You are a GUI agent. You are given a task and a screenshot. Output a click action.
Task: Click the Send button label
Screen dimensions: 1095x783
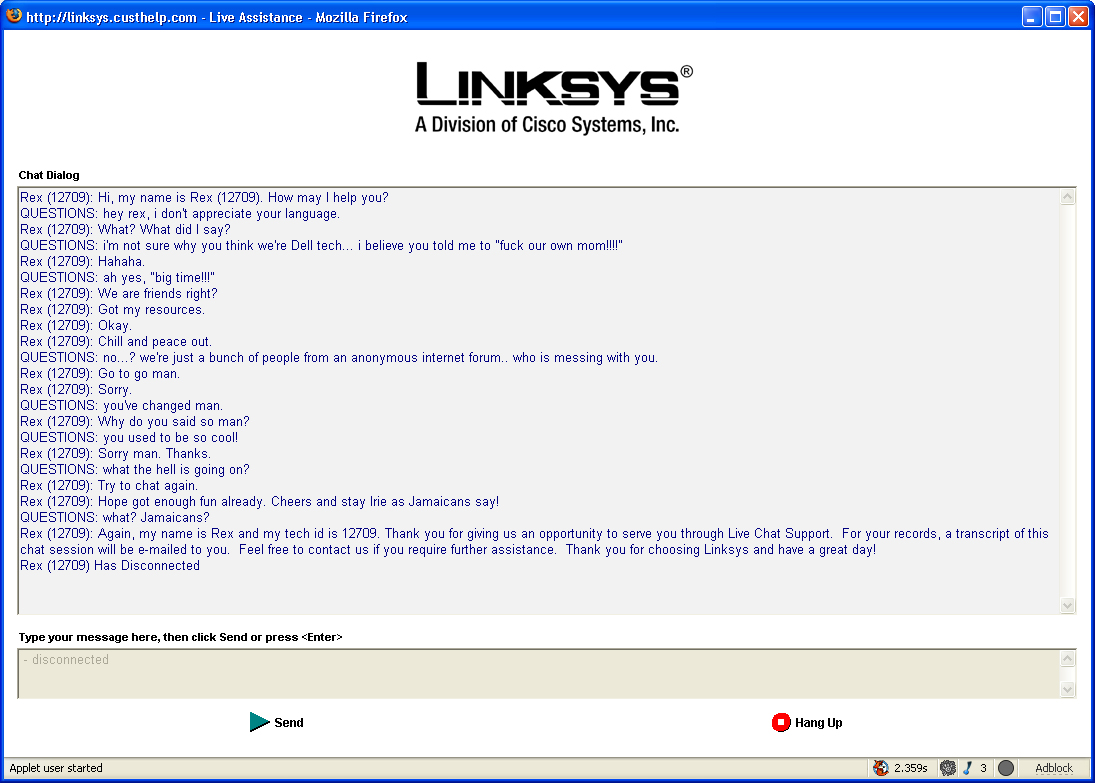click(x=288, y=723)
